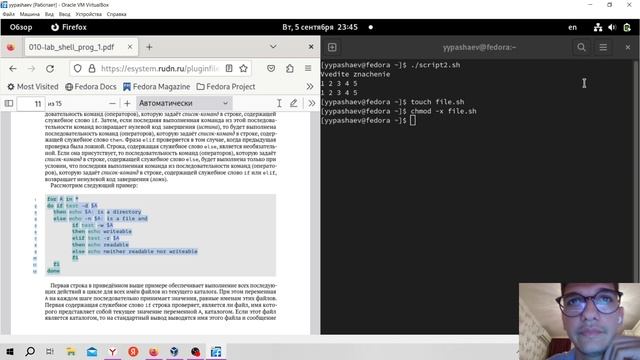Toggle reader view in address bar
Image resolution: width=640 pixels, height=360 pixels.
point(229,69)
